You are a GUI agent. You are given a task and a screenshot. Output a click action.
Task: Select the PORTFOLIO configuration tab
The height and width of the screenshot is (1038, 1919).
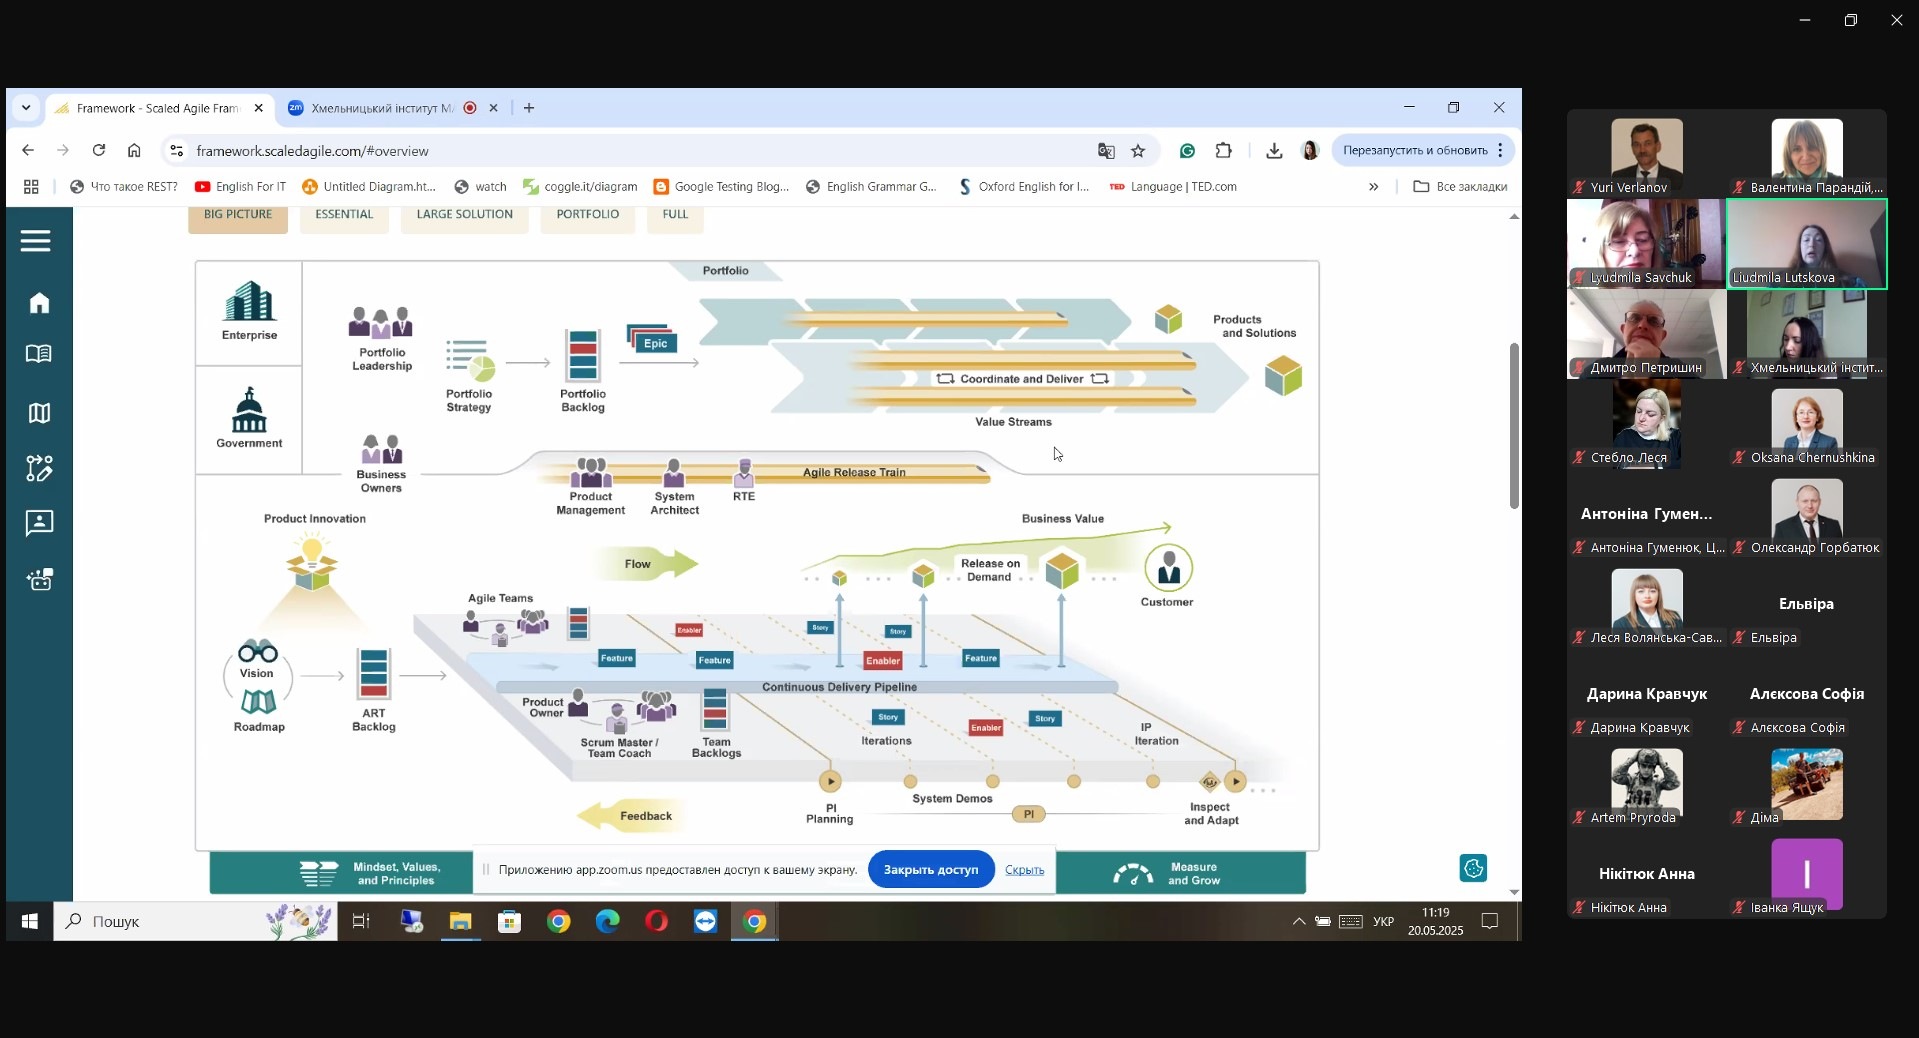pos(587,215)
